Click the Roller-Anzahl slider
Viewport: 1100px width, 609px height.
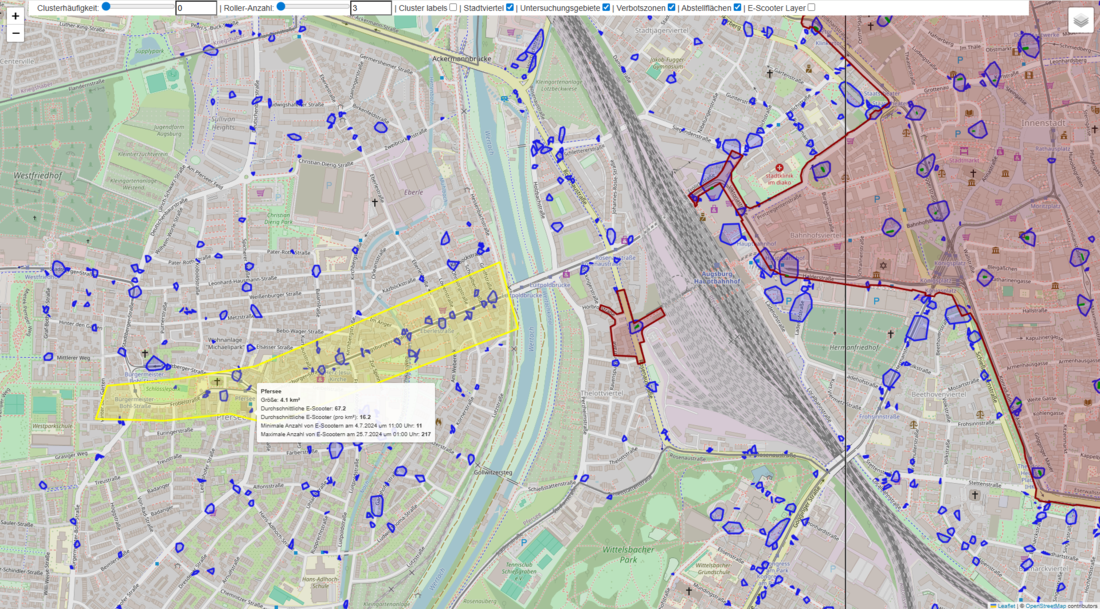pos(313,7)
